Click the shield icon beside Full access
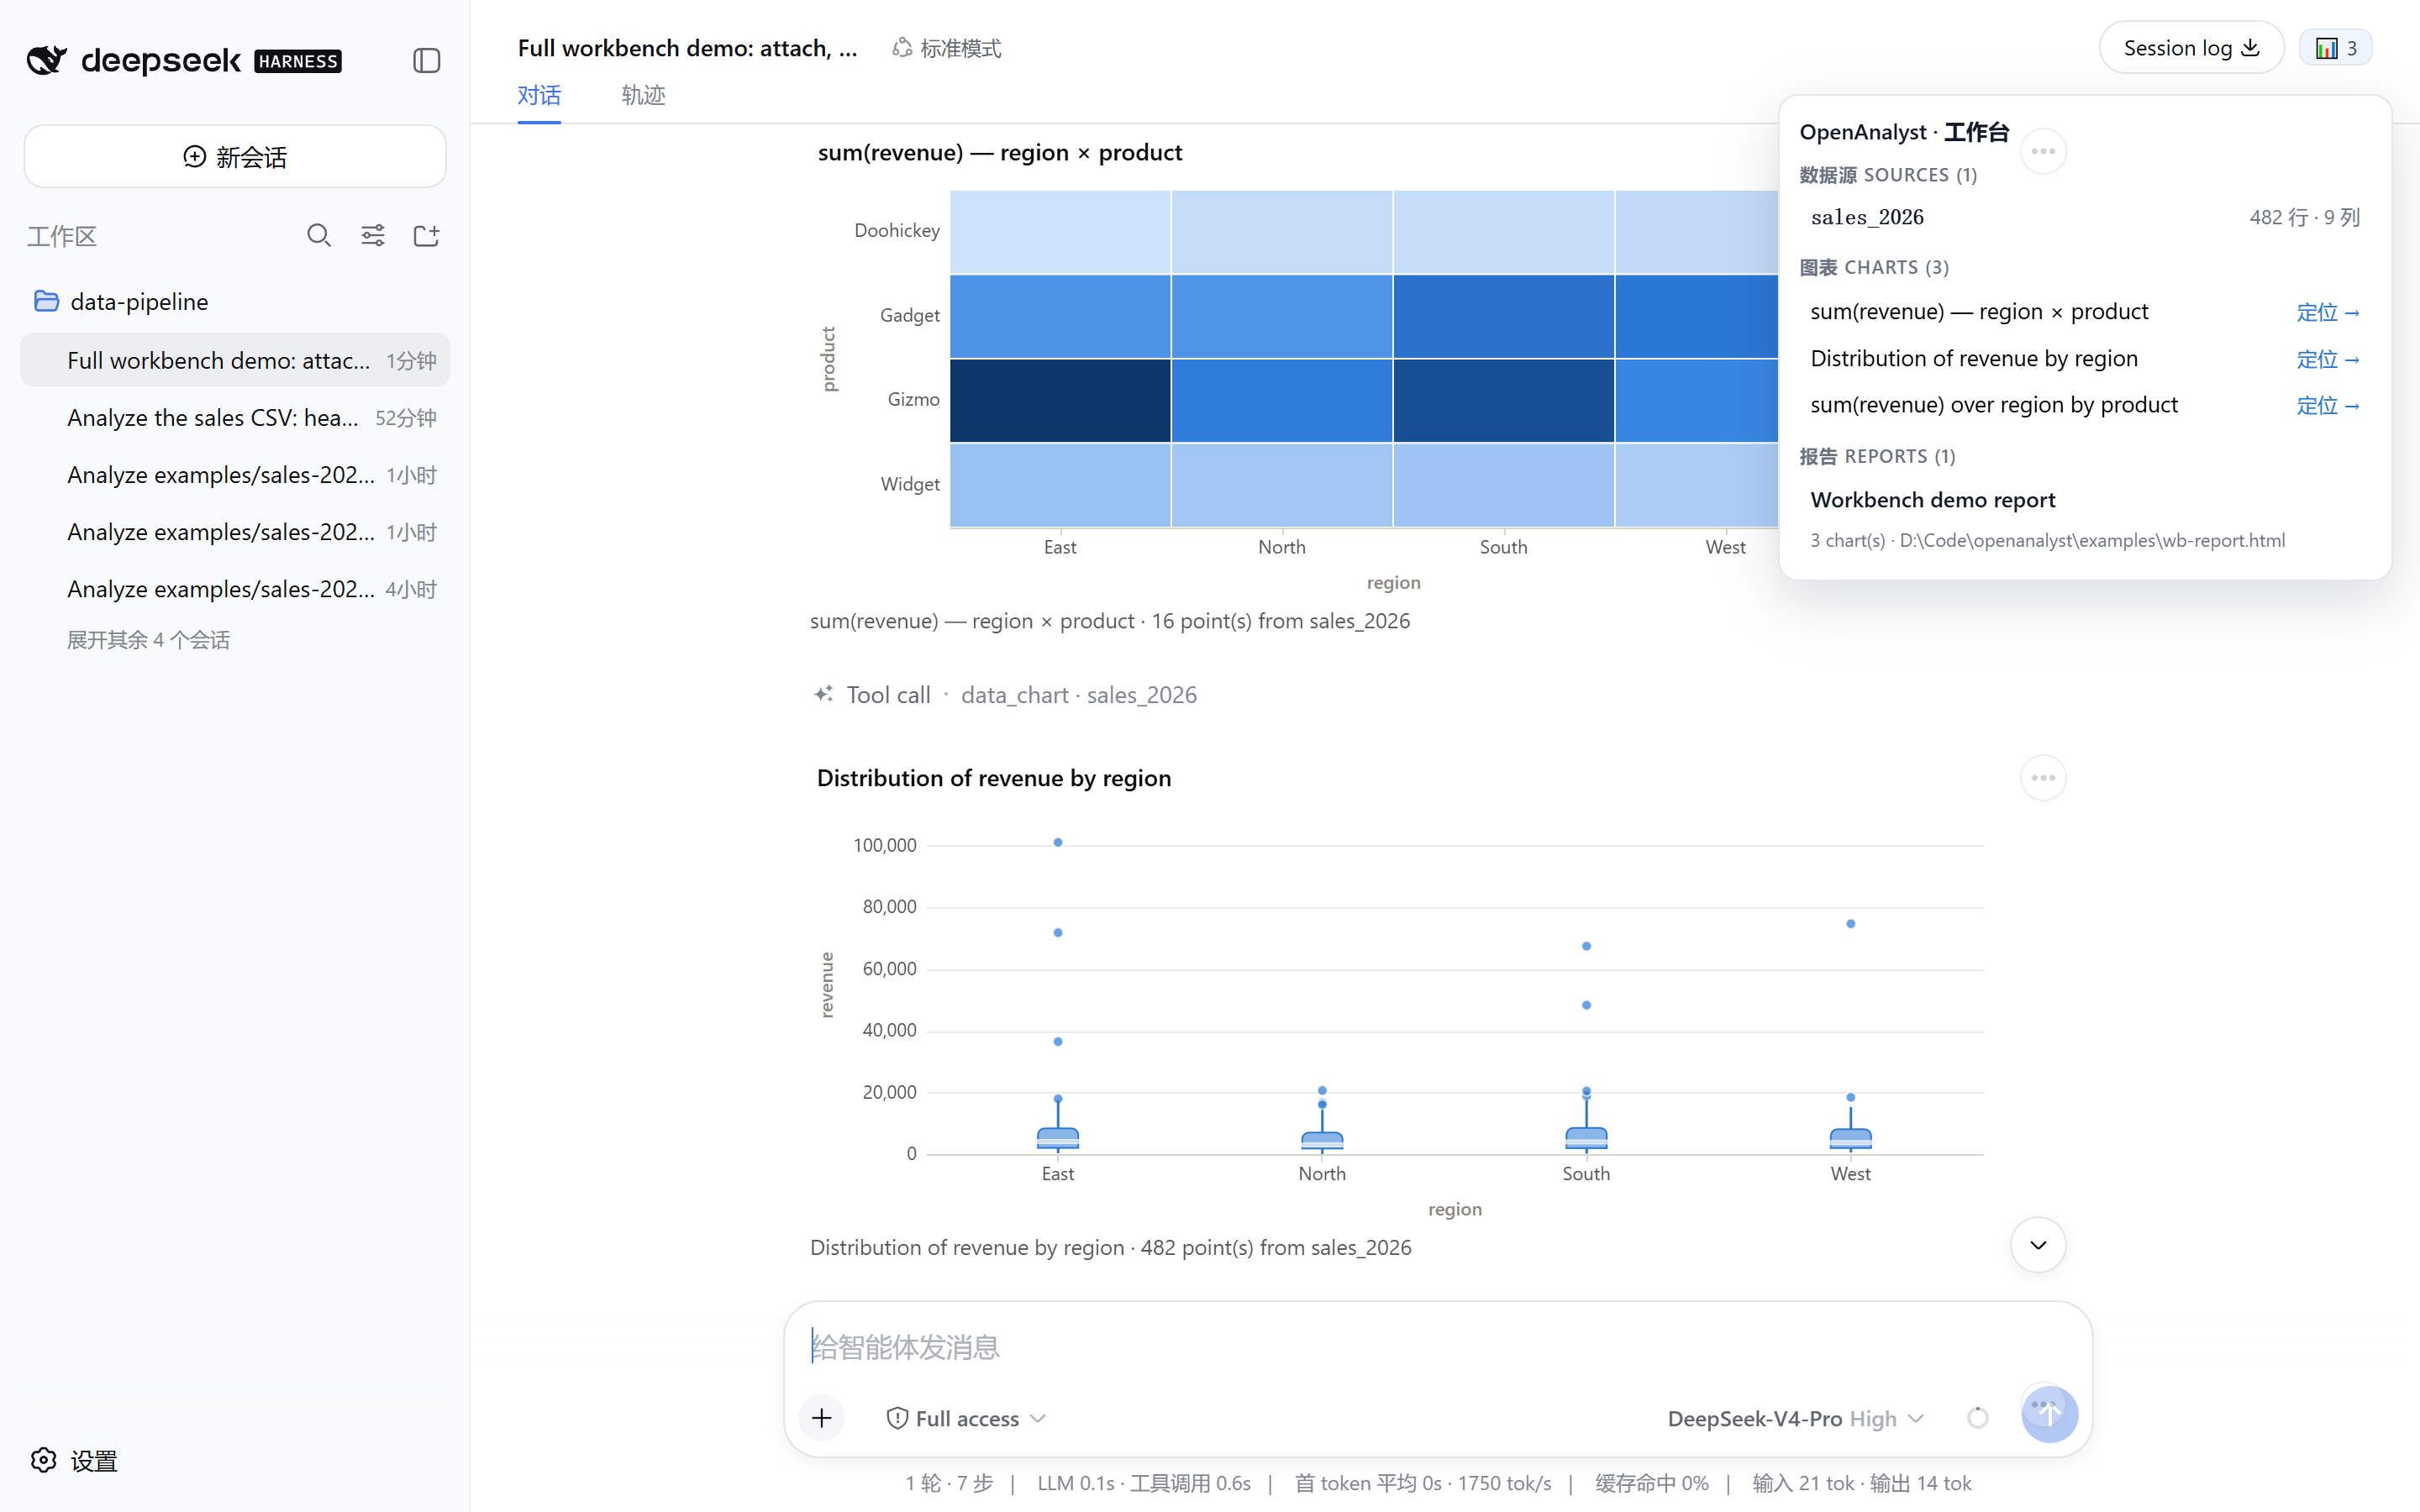 pyautogui.click(x=897, y=1418)
